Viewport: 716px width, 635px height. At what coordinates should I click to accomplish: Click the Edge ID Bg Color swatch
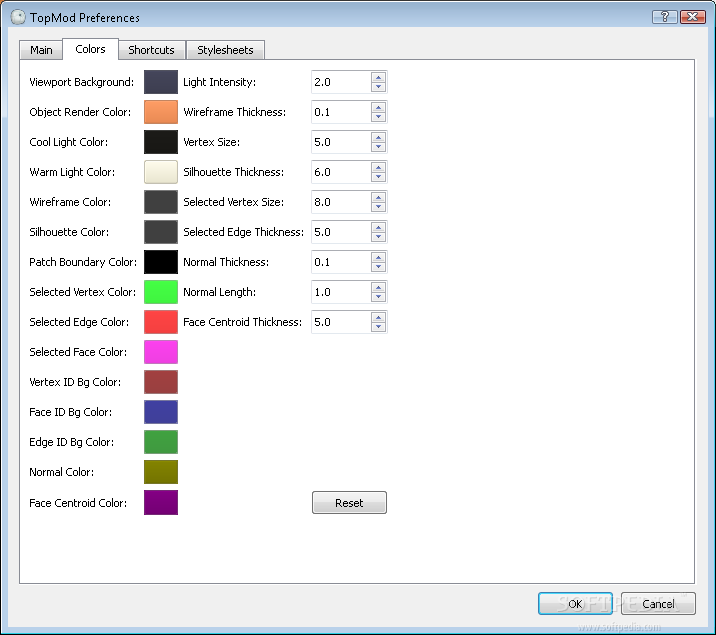(x=161, y=442)
